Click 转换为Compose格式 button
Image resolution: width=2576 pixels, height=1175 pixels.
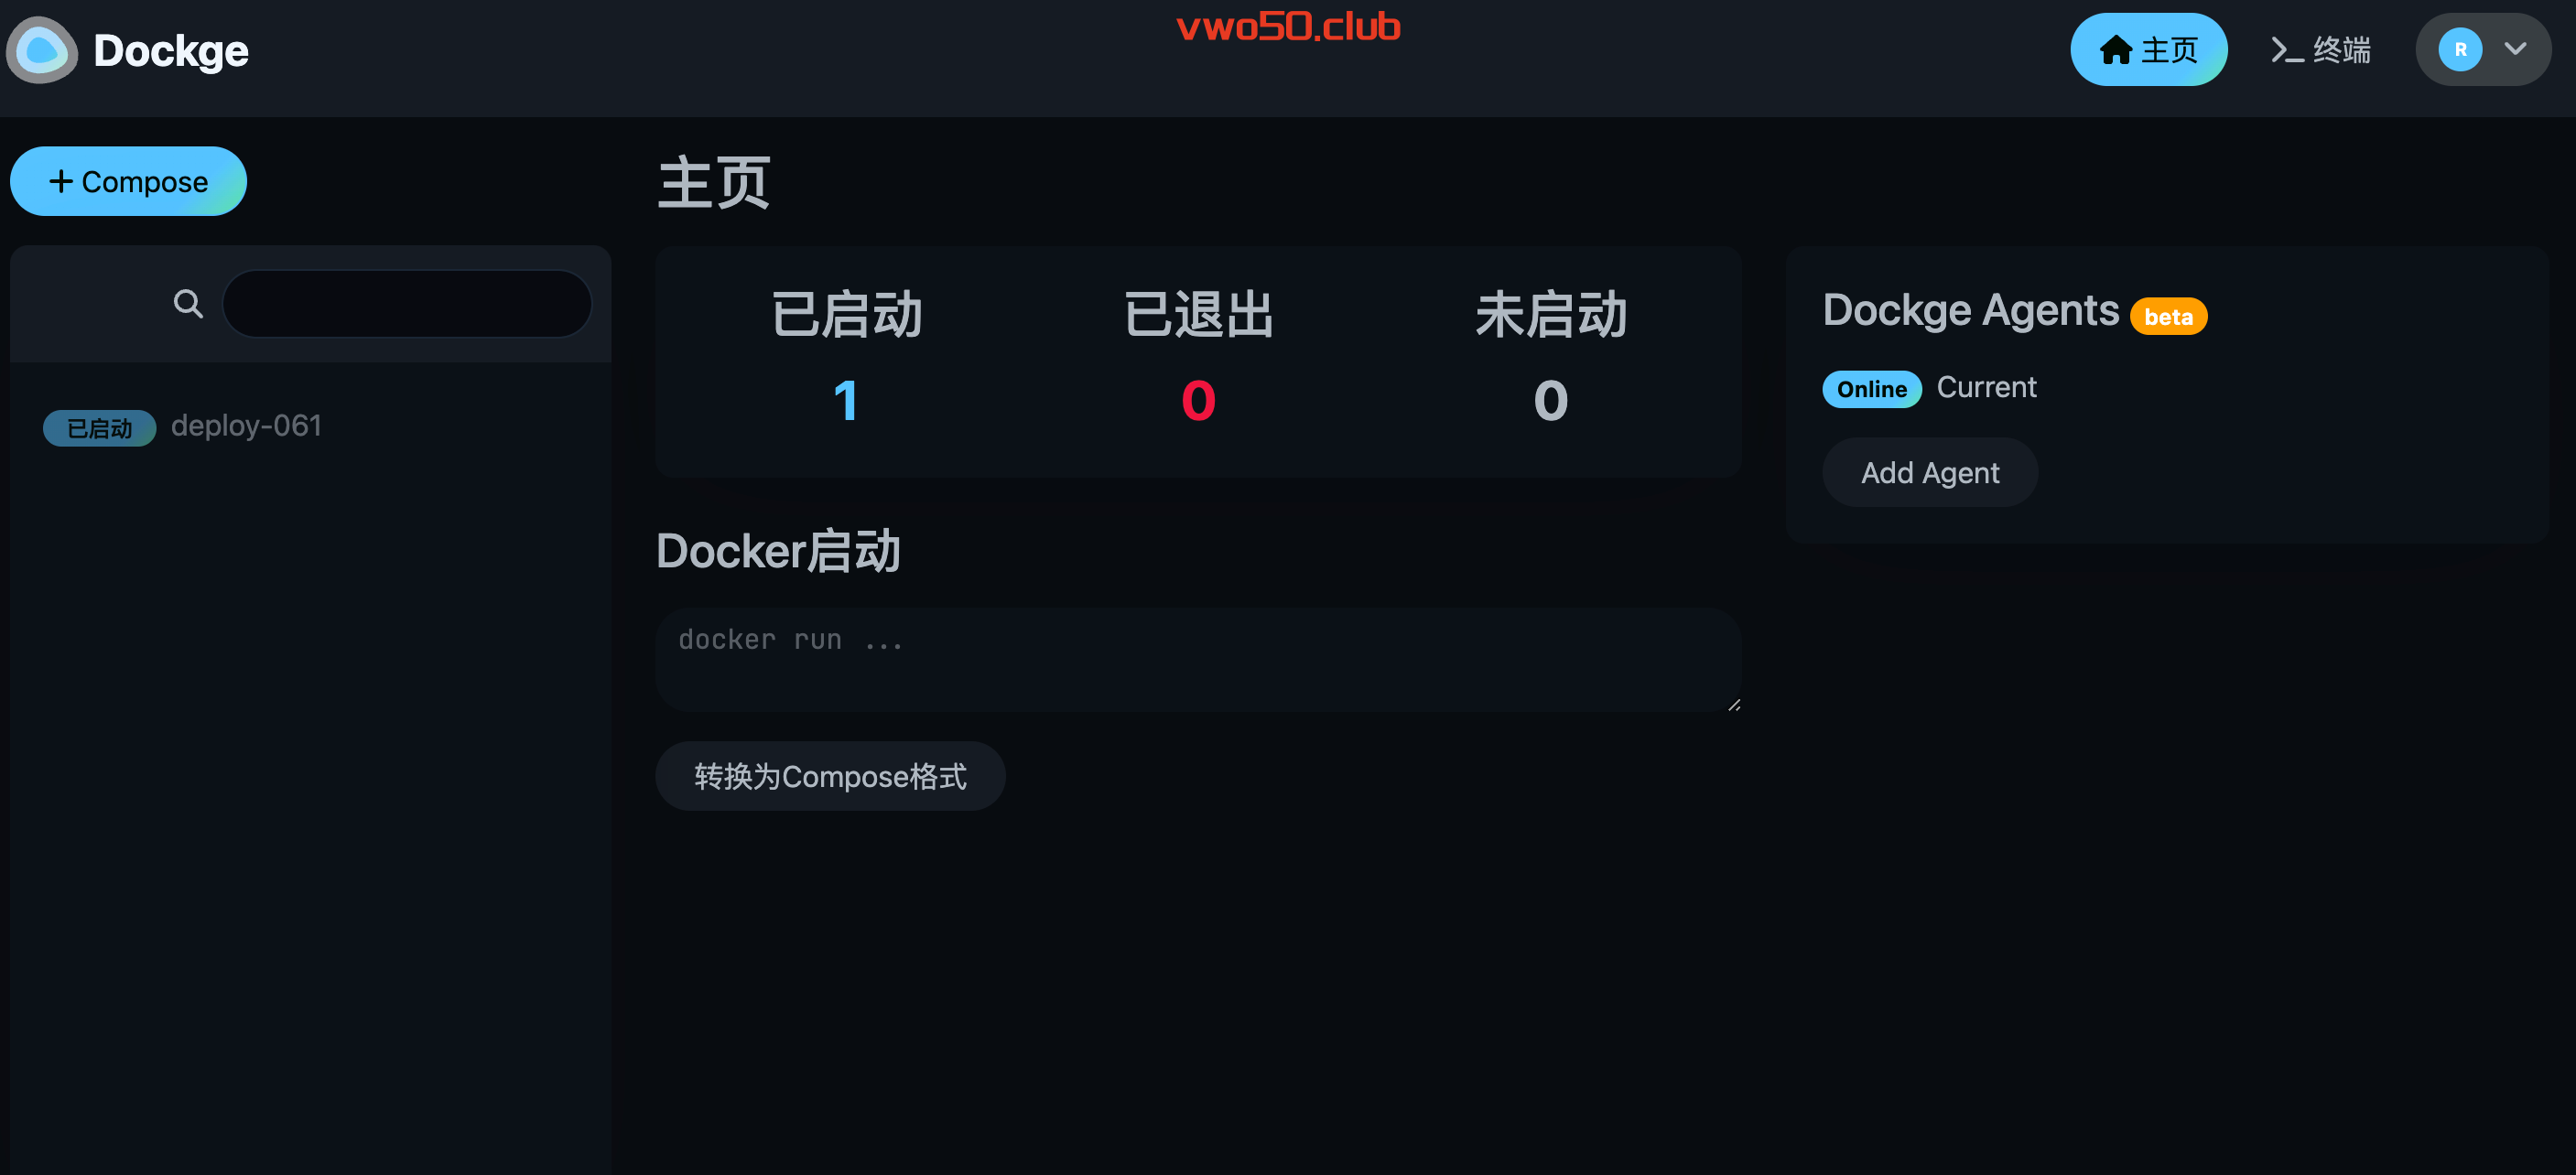click(830, 776)
